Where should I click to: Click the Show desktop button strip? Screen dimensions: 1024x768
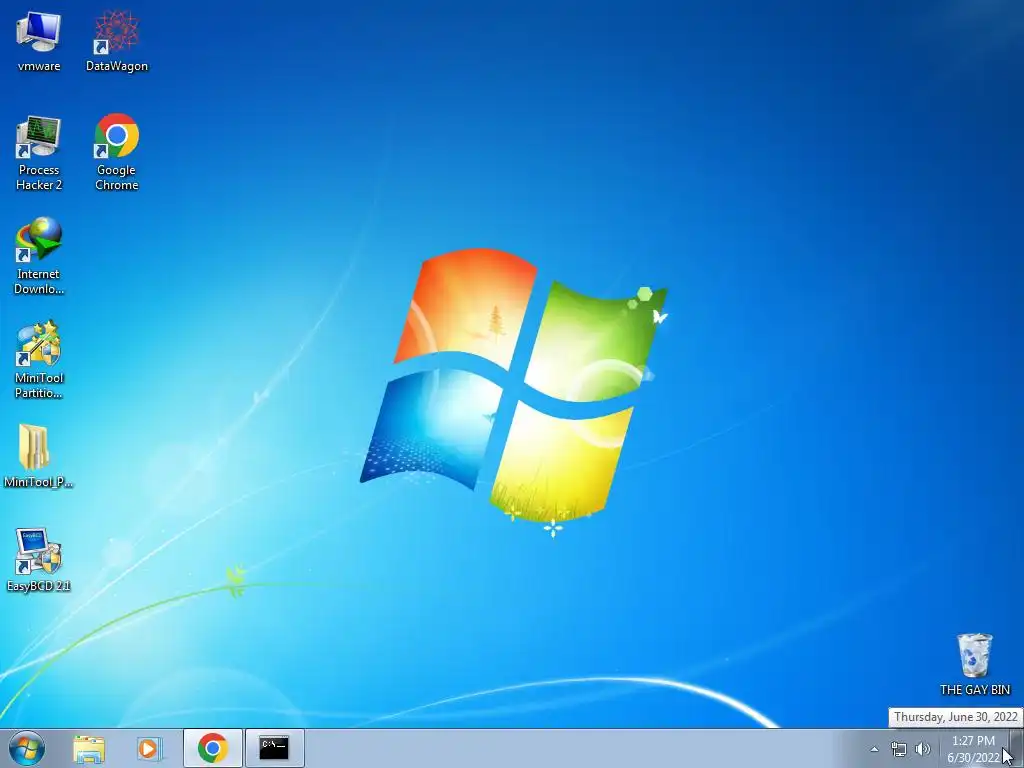point(1016,748)
